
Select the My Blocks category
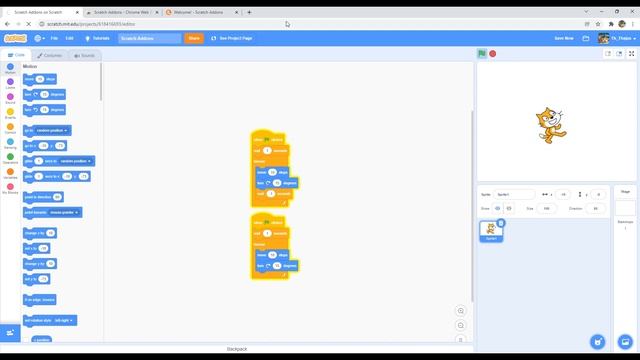coord(10,189)
